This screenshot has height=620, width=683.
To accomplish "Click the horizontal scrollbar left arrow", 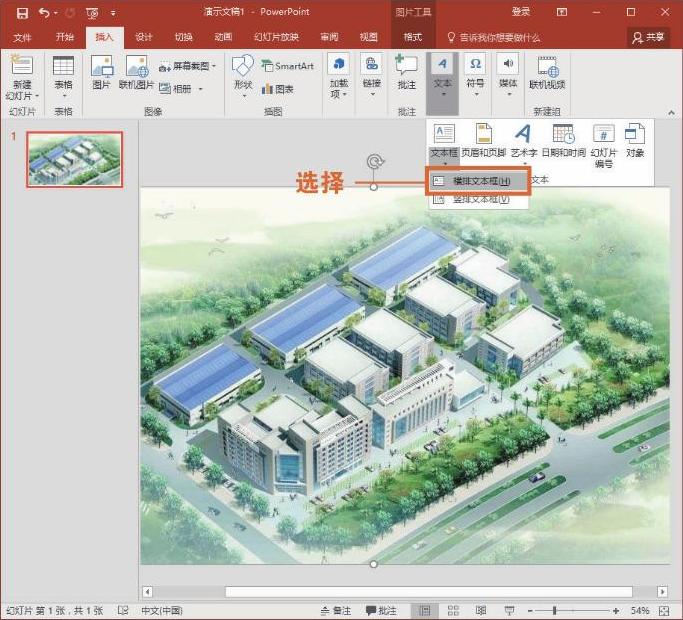I will (147, 592).
